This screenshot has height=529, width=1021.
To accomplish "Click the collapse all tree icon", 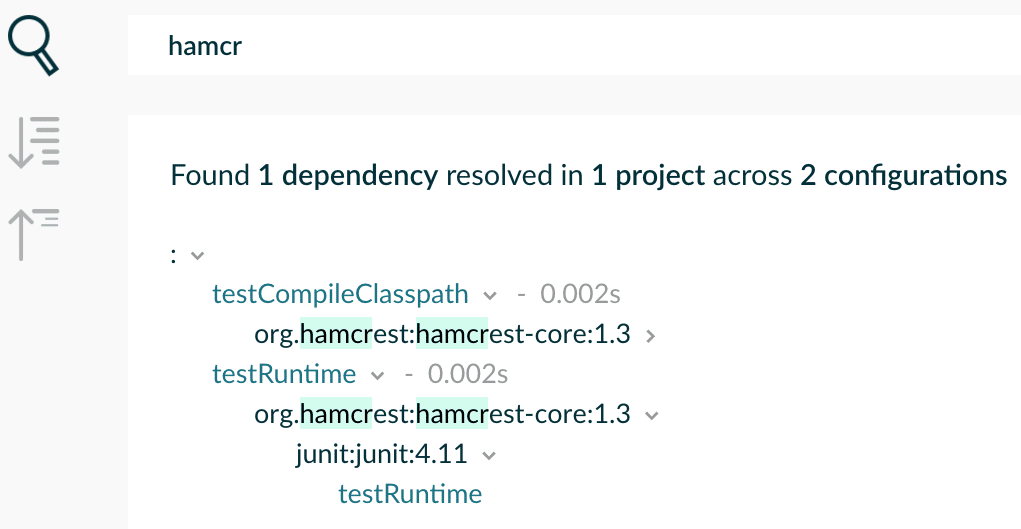I will [34, 235].
